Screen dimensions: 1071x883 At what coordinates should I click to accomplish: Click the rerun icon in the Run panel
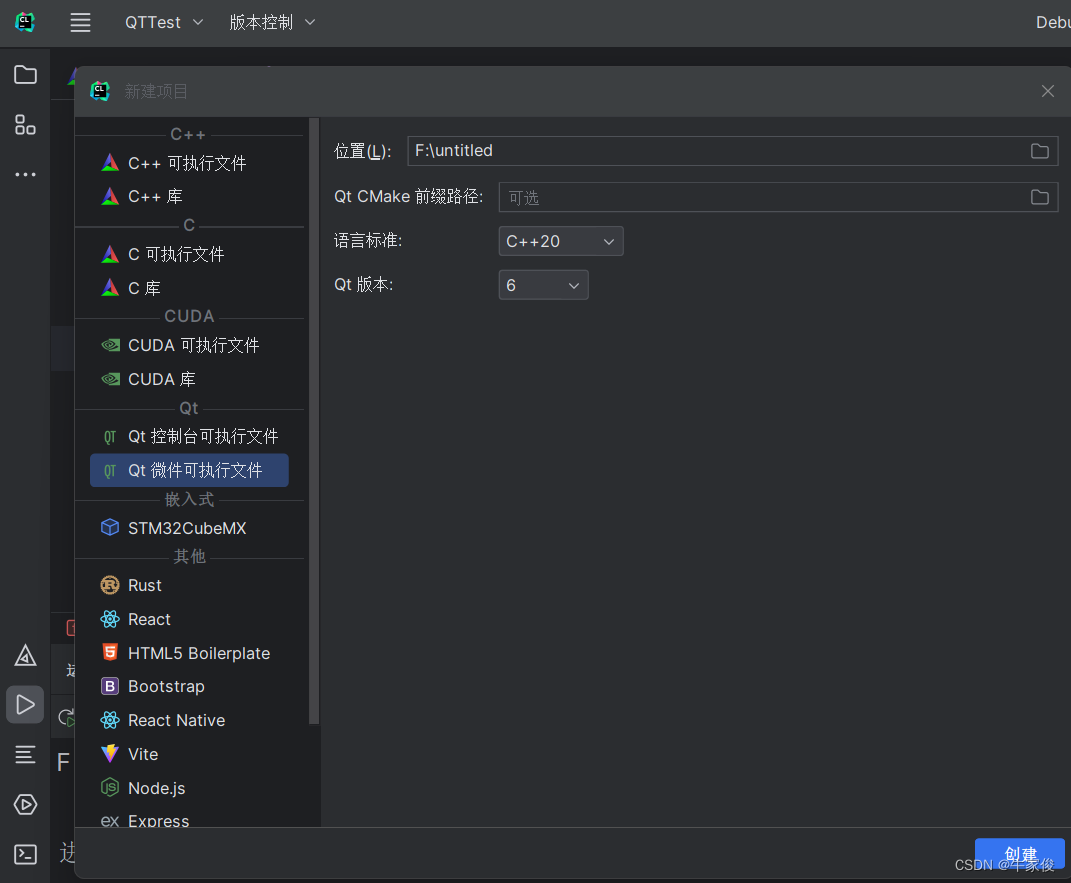click(x=66, y=718)
